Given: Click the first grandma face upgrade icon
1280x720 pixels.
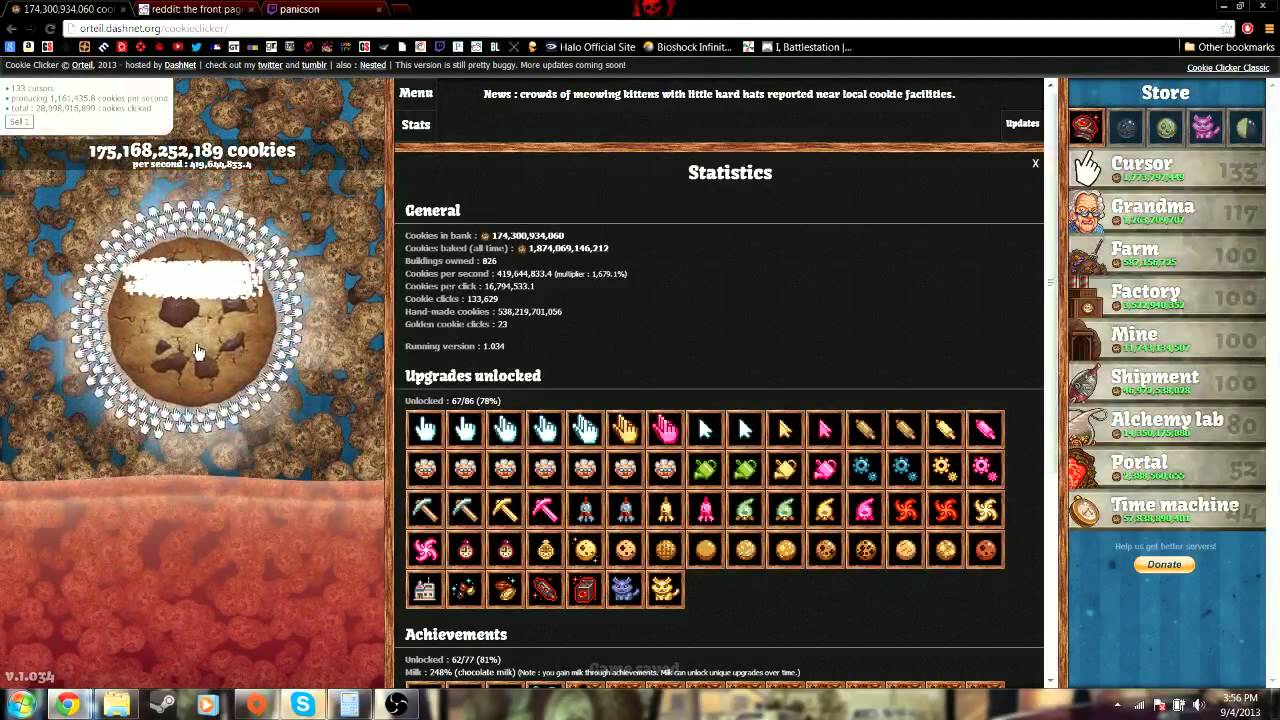Looking at the screenshot, I should [x=425, y=470].
